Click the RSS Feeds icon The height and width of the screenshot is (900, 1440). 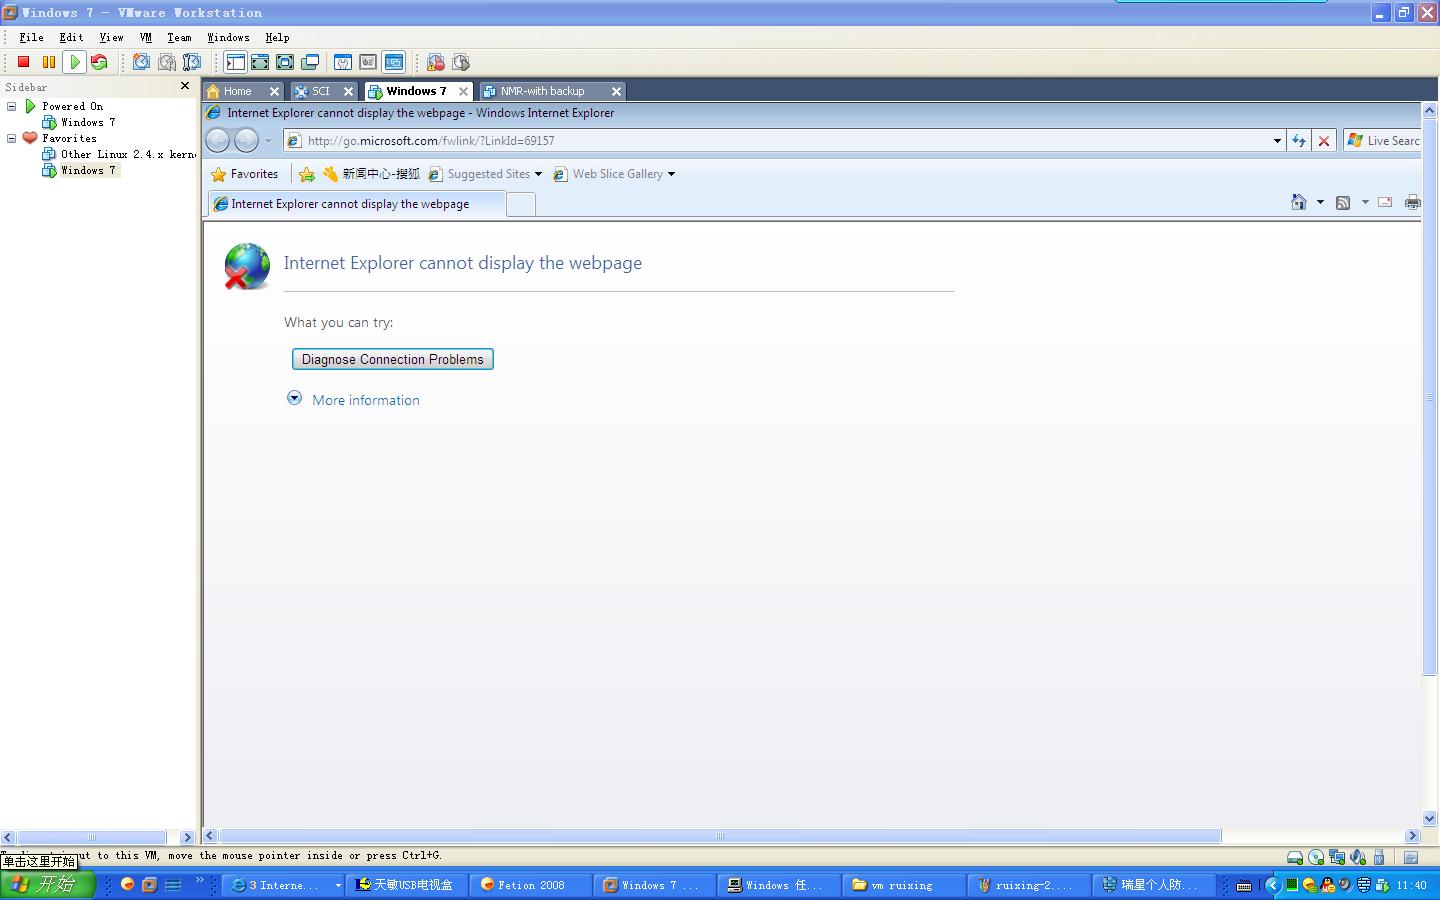click(1343, 202)
